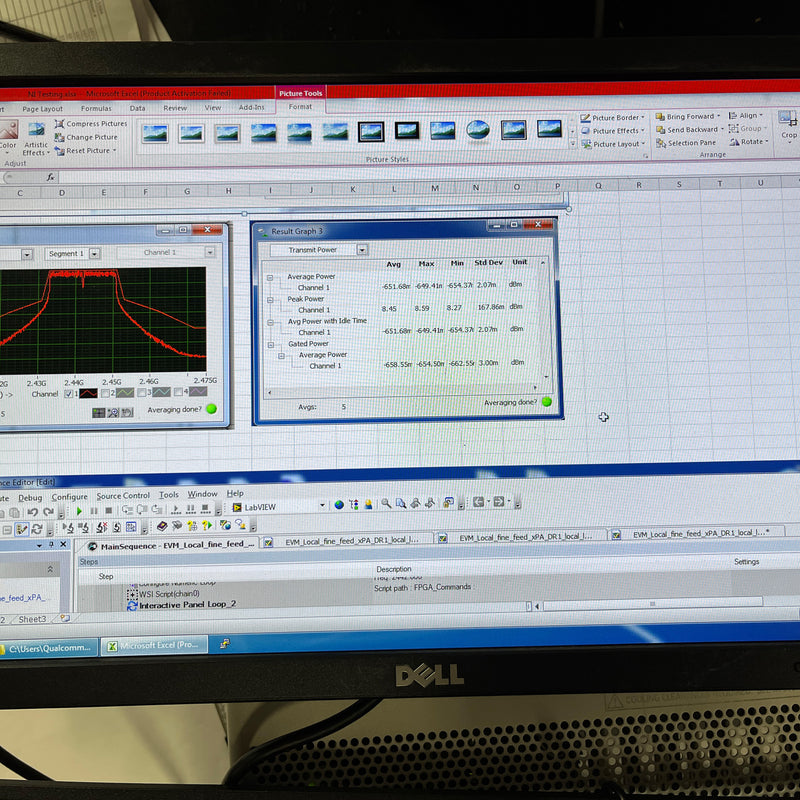Click the user/login icon in toolbar
Viewport: 800px width, 800px height.
coord(368,505)
